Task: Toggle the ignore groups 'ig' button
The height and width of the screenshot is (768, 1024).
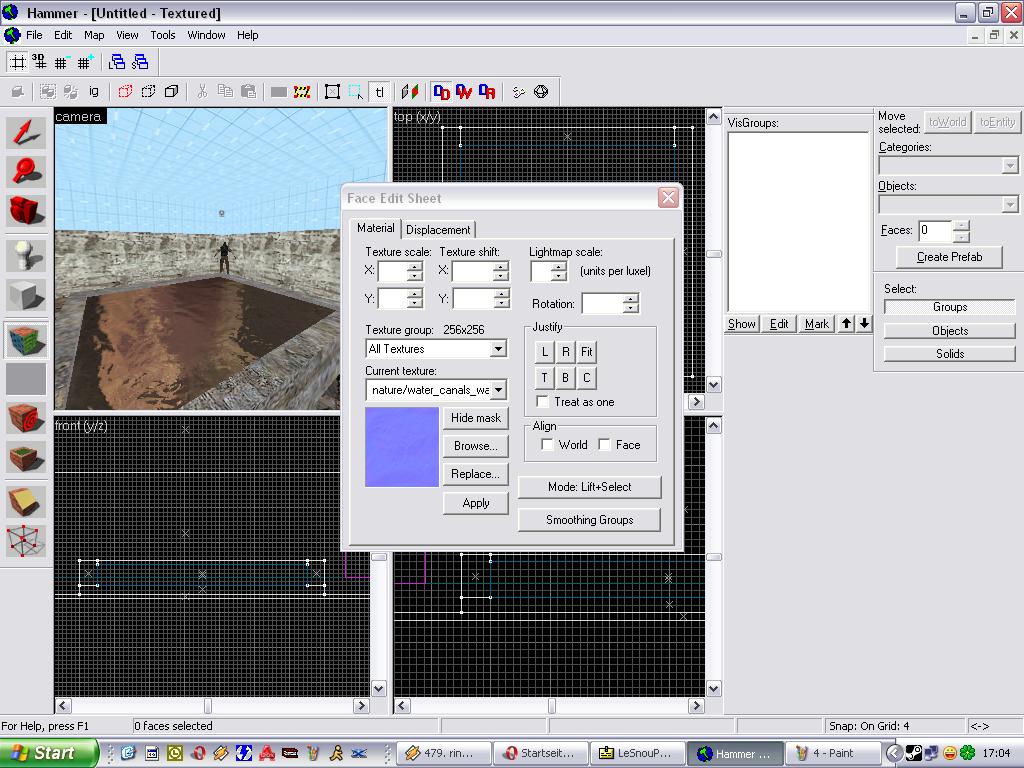Action: (x=94, y=91)
